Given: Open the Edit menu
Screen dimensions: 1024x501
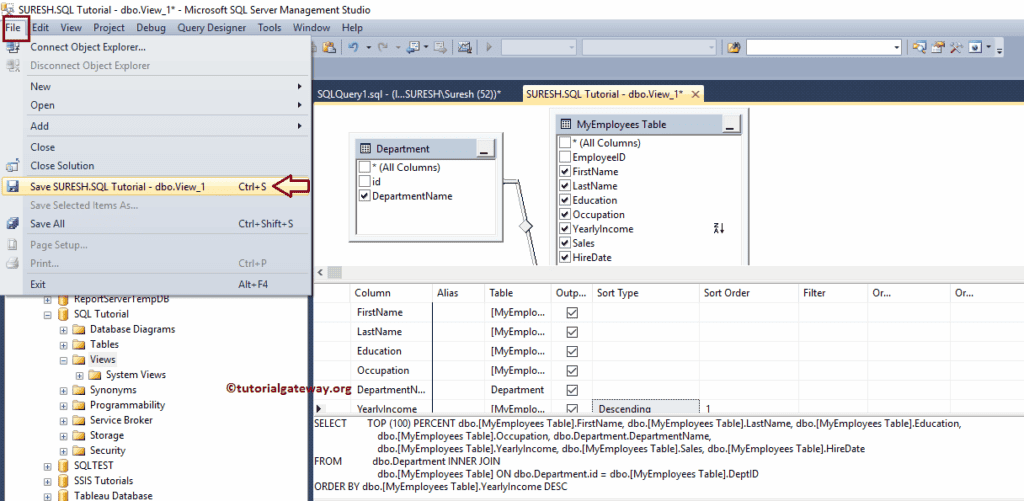Looking at the screenshot, I should click(40, 27).
